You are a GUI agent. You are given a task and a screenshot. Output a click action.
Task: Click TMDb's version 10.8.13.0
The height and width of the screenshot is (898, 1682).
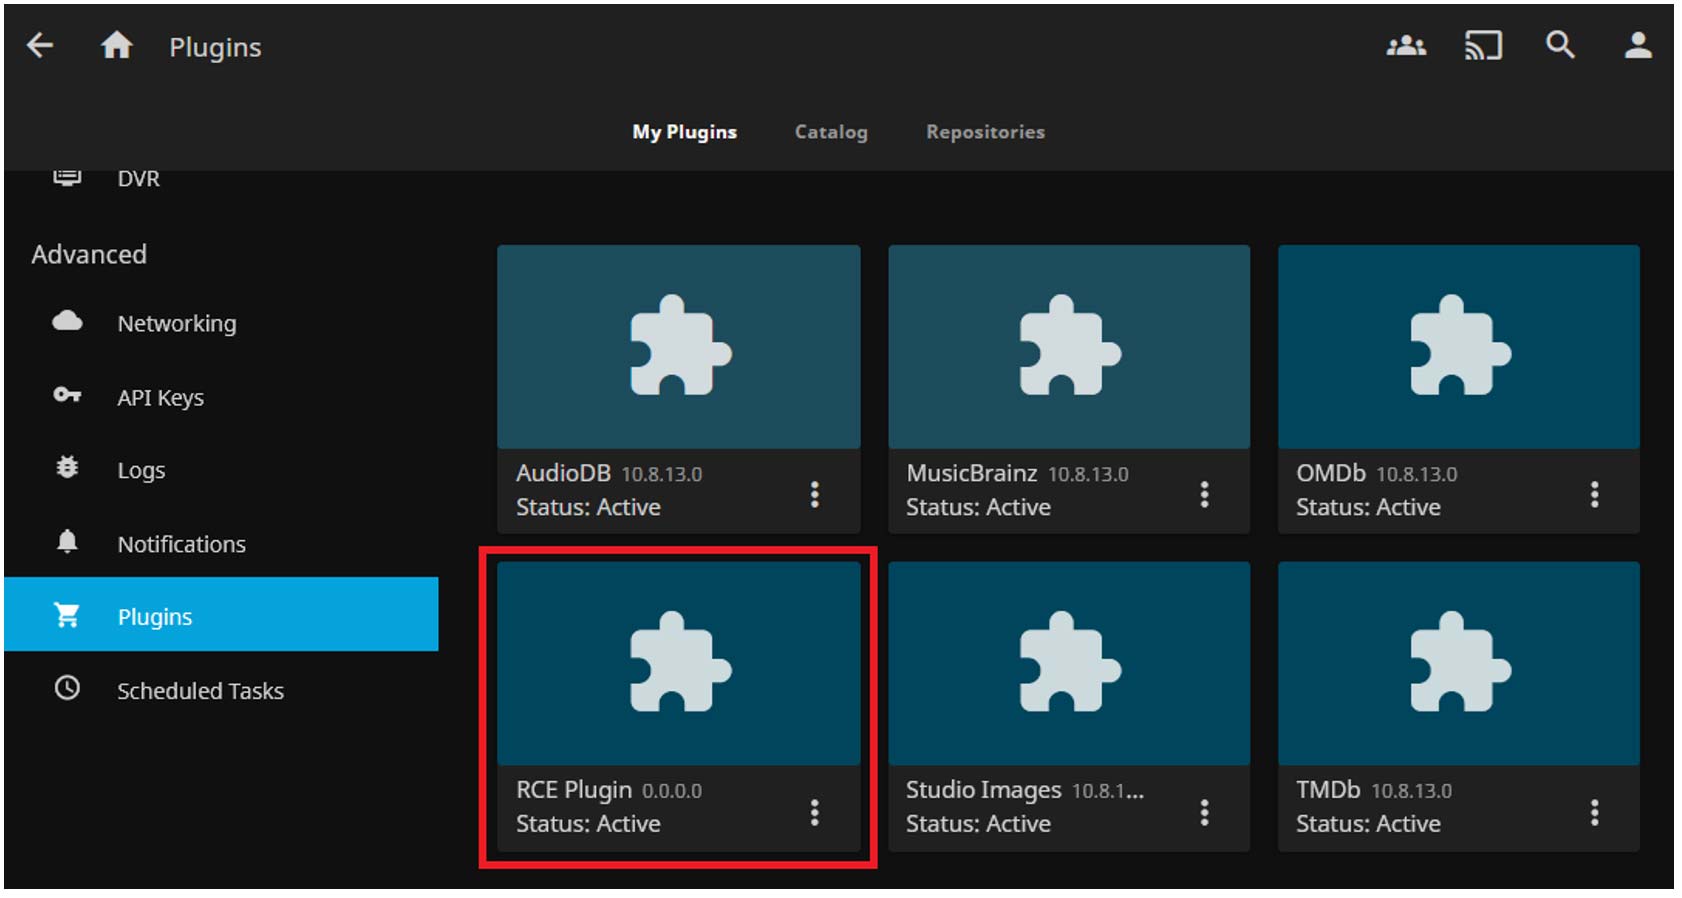coord(1411,791)
